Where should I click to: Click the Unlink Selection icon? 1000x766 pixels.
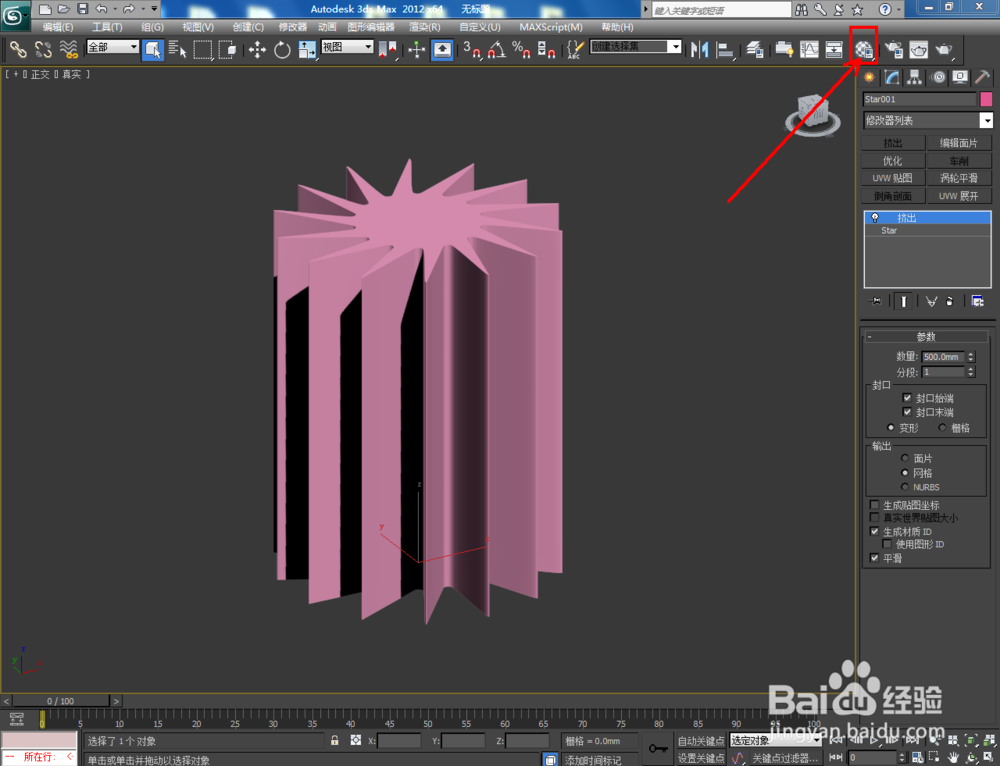click(x=43, y=49)
